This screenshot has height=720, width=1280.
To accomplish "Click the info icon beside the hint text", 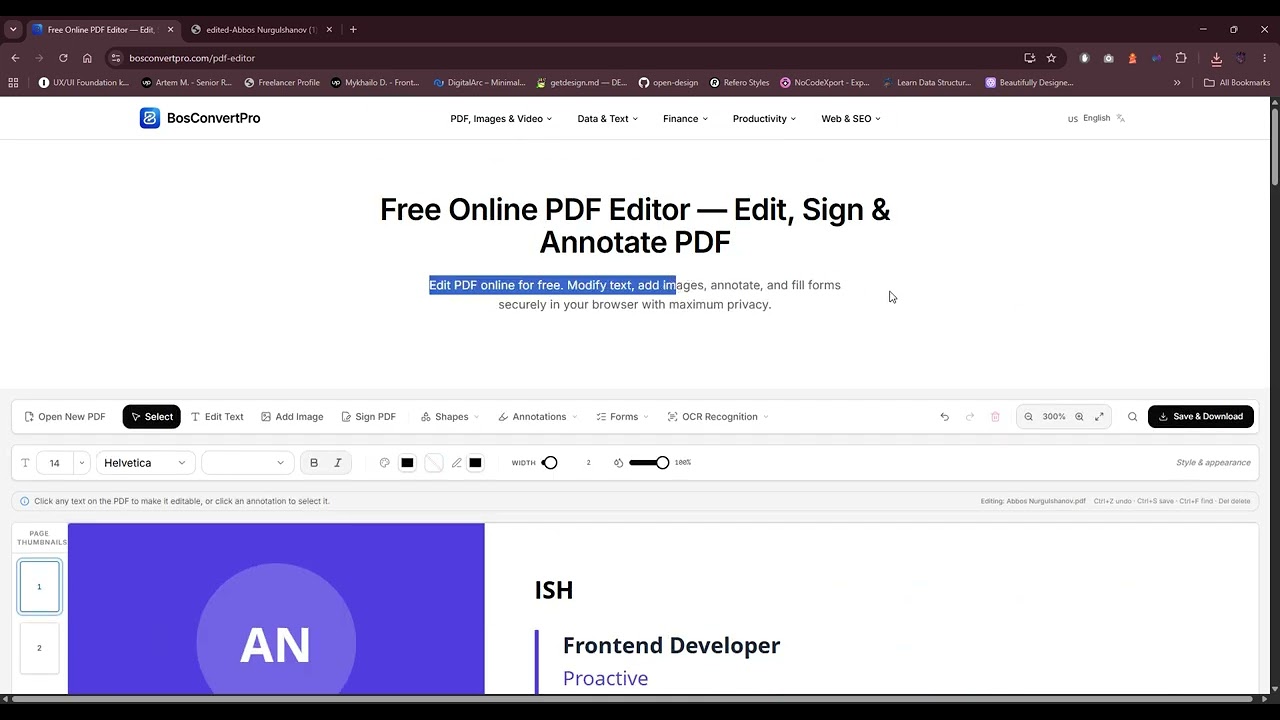I will coord(24,501).
